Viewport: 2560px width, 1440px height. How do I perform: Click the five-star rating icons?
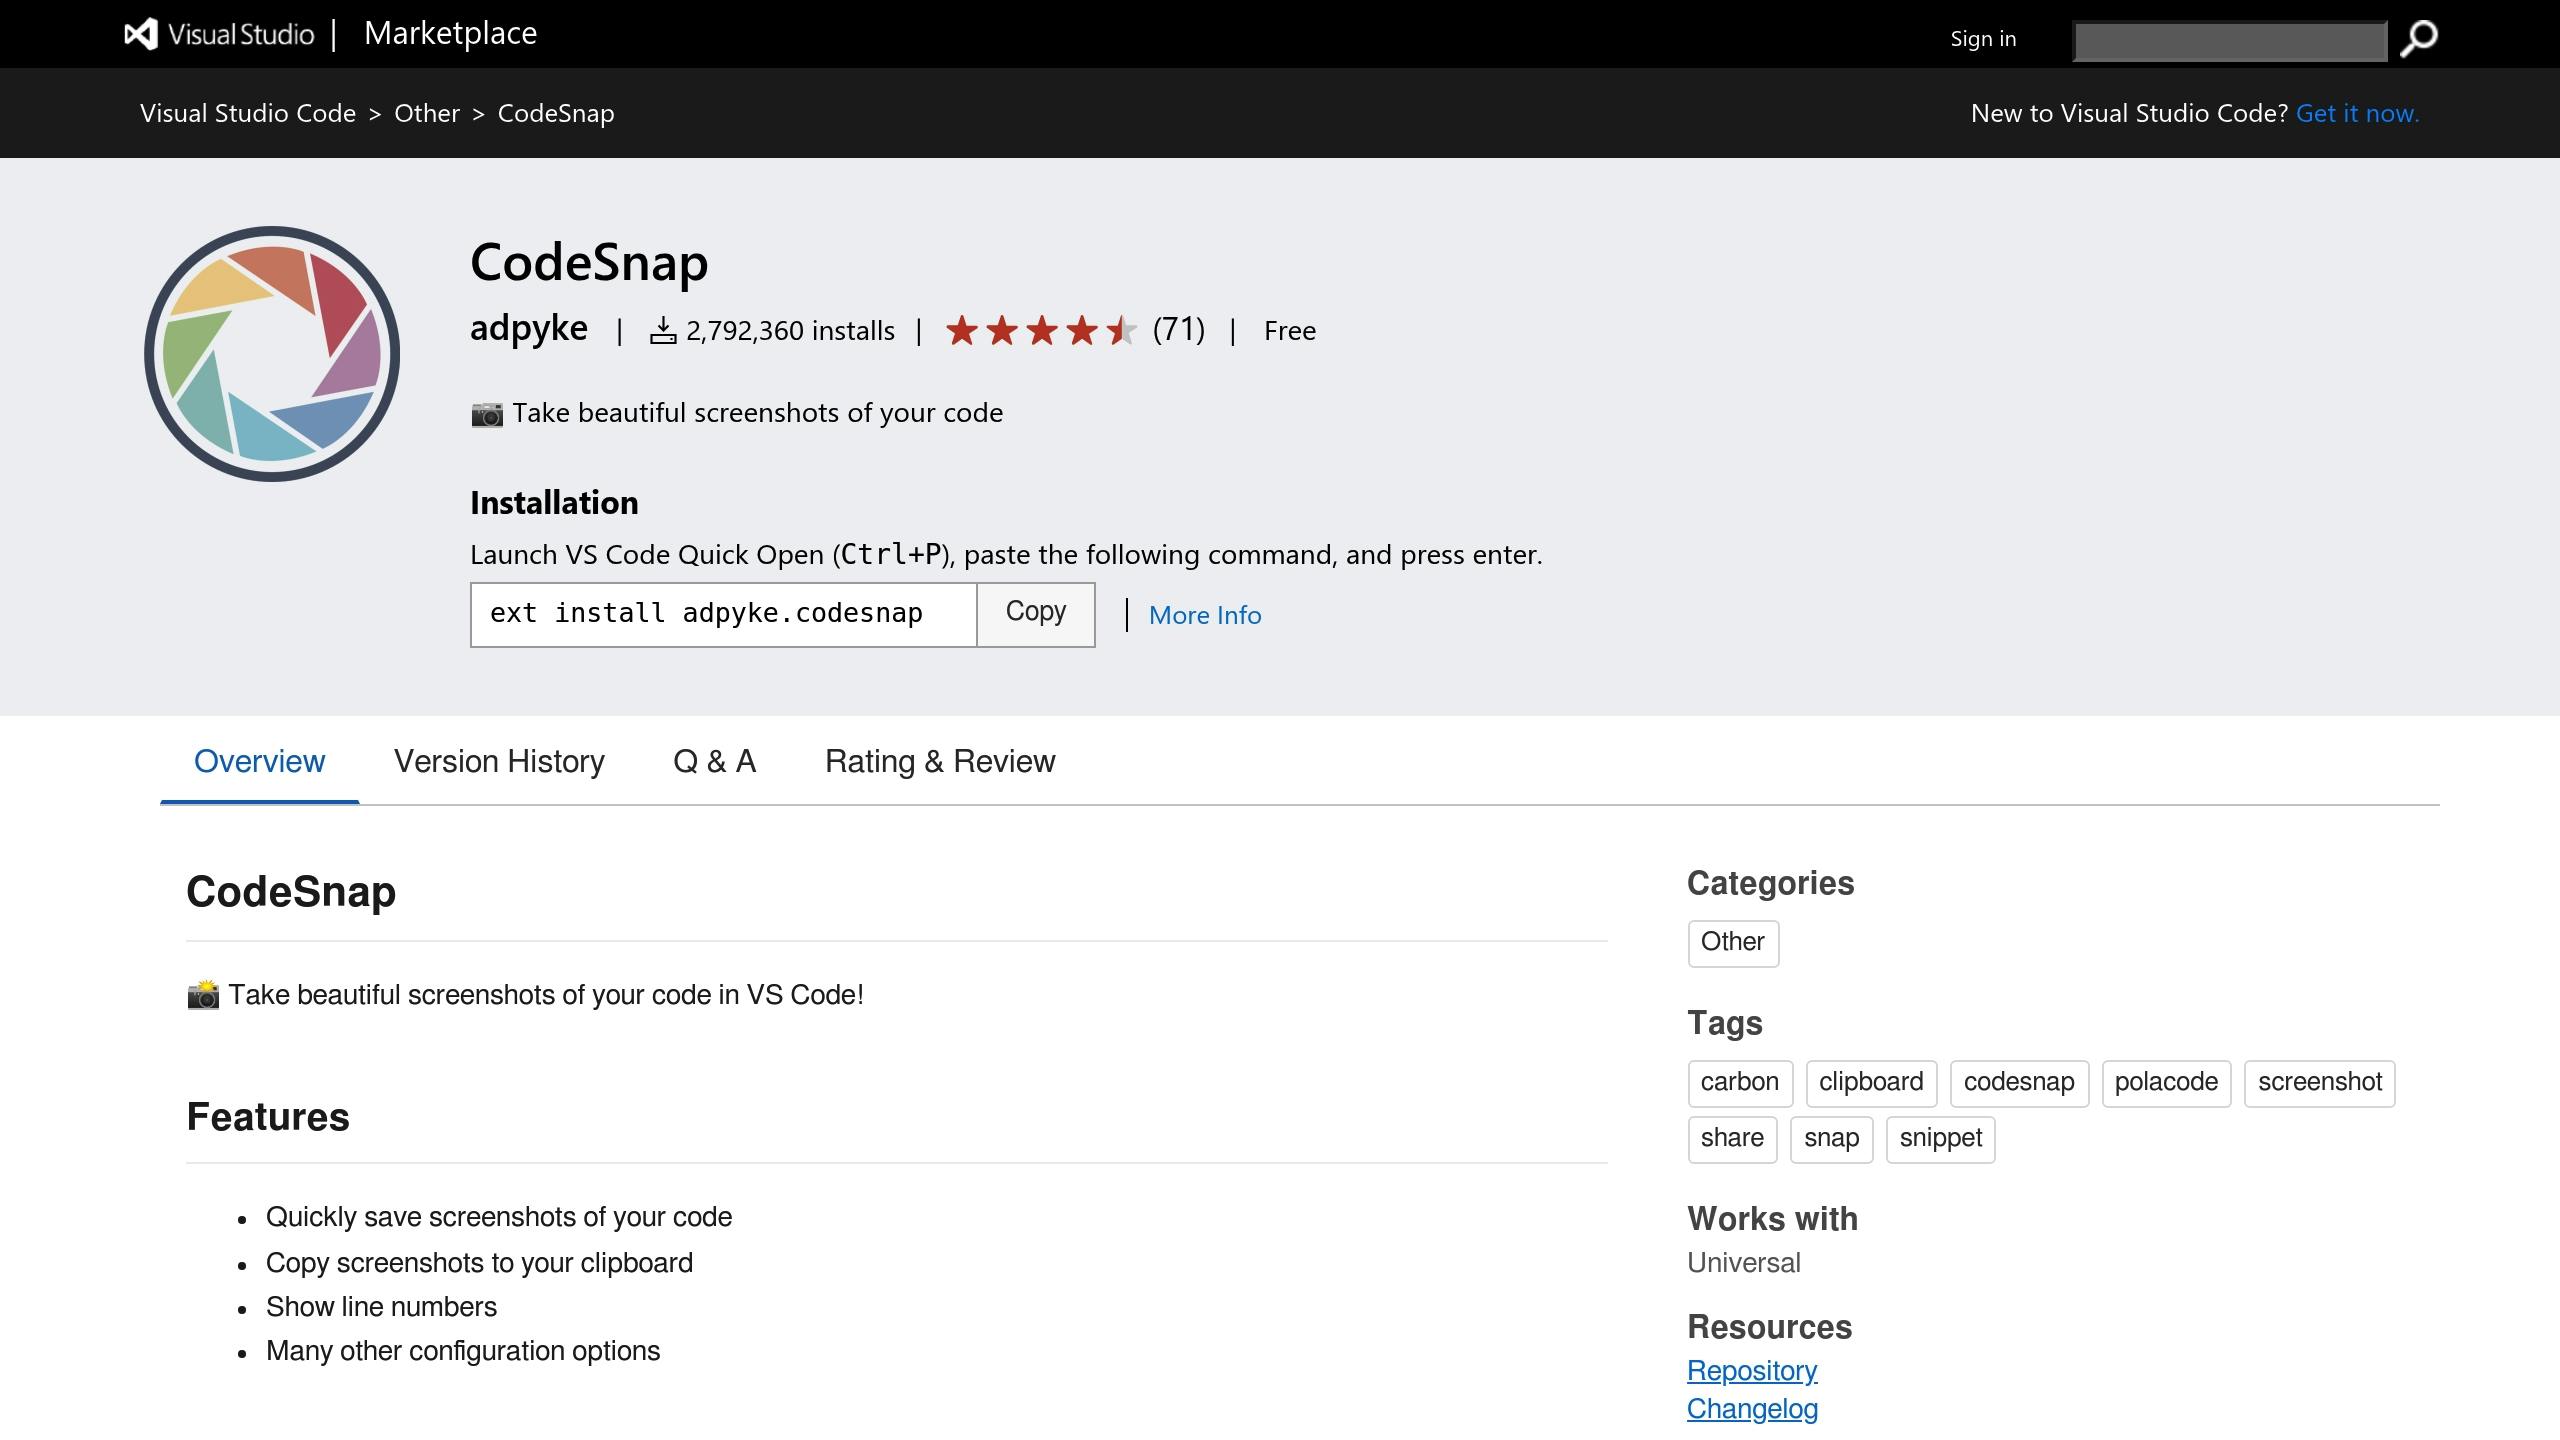point(1041,330)
